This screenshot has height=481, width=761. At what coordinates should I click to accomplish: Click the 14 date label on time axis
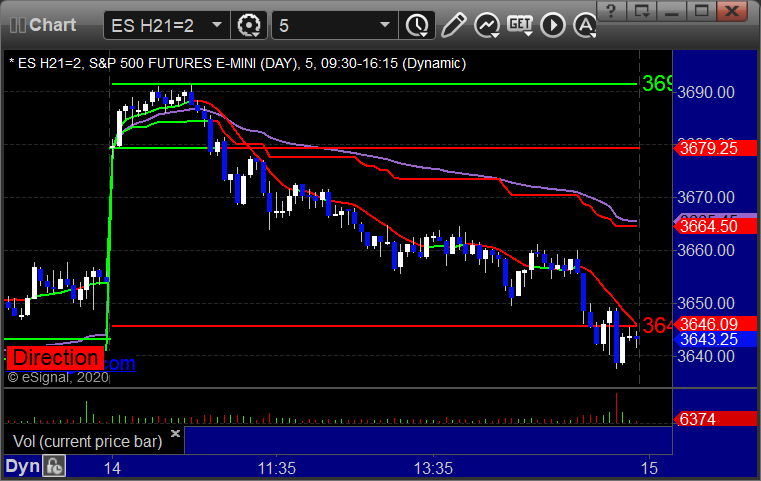tap(112, 468)
